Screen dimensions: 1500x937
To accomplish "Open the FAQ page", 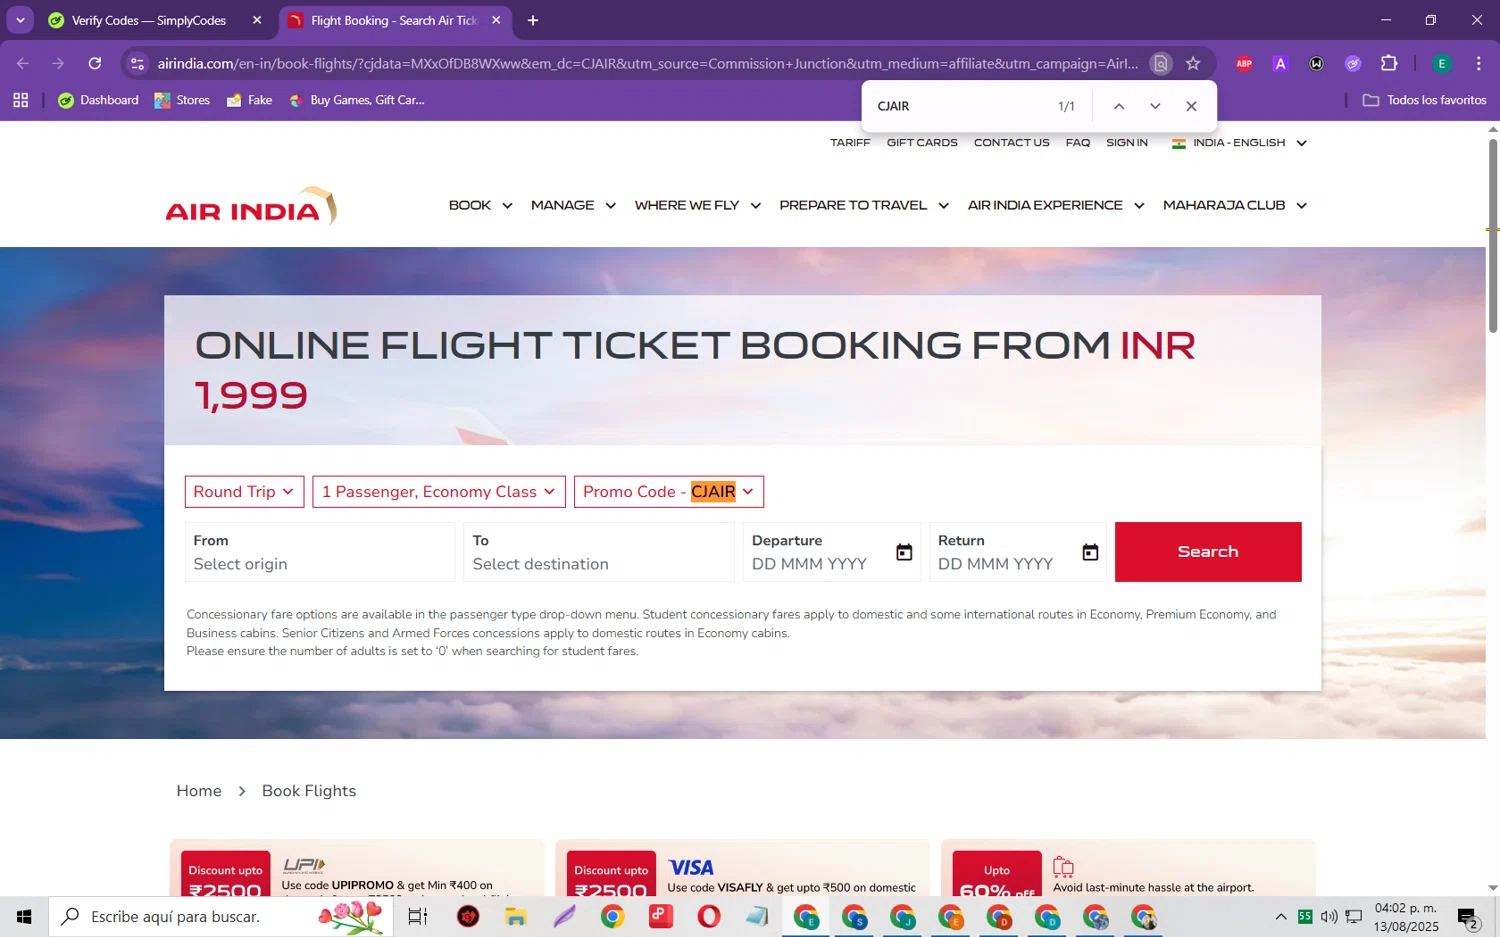I will pyautogui.click(x=1078, y=143).
